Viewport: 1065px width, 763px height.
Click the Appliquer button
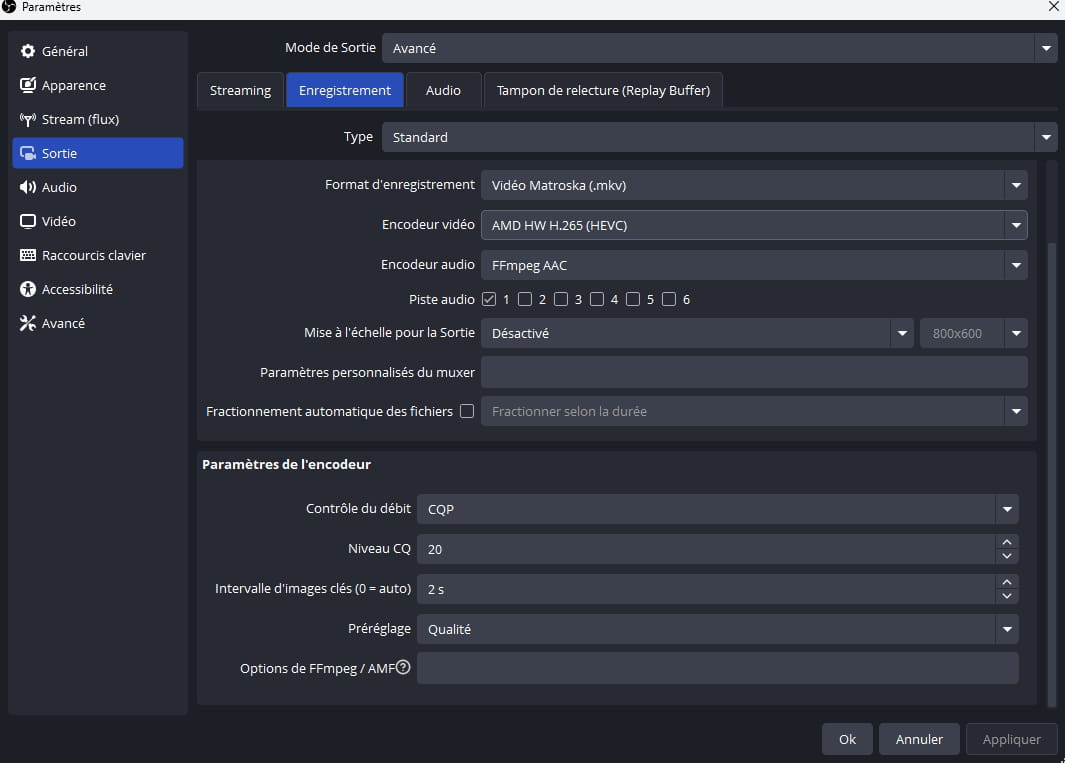[1011, 739]
